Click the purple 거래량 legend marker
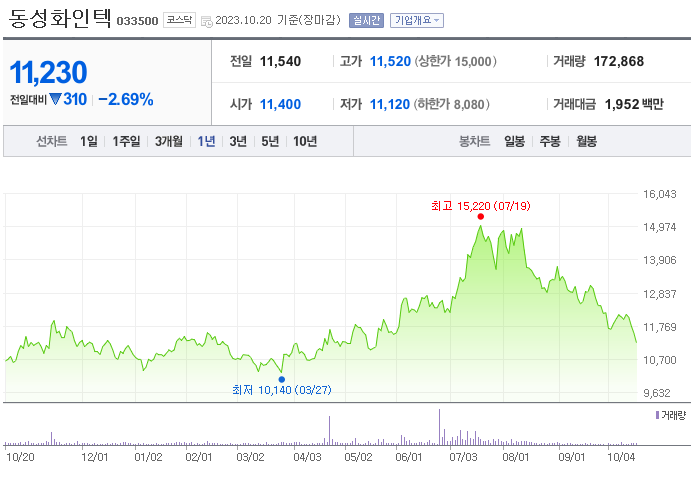This screenshot has height=479, width=691. click(657, 415)
